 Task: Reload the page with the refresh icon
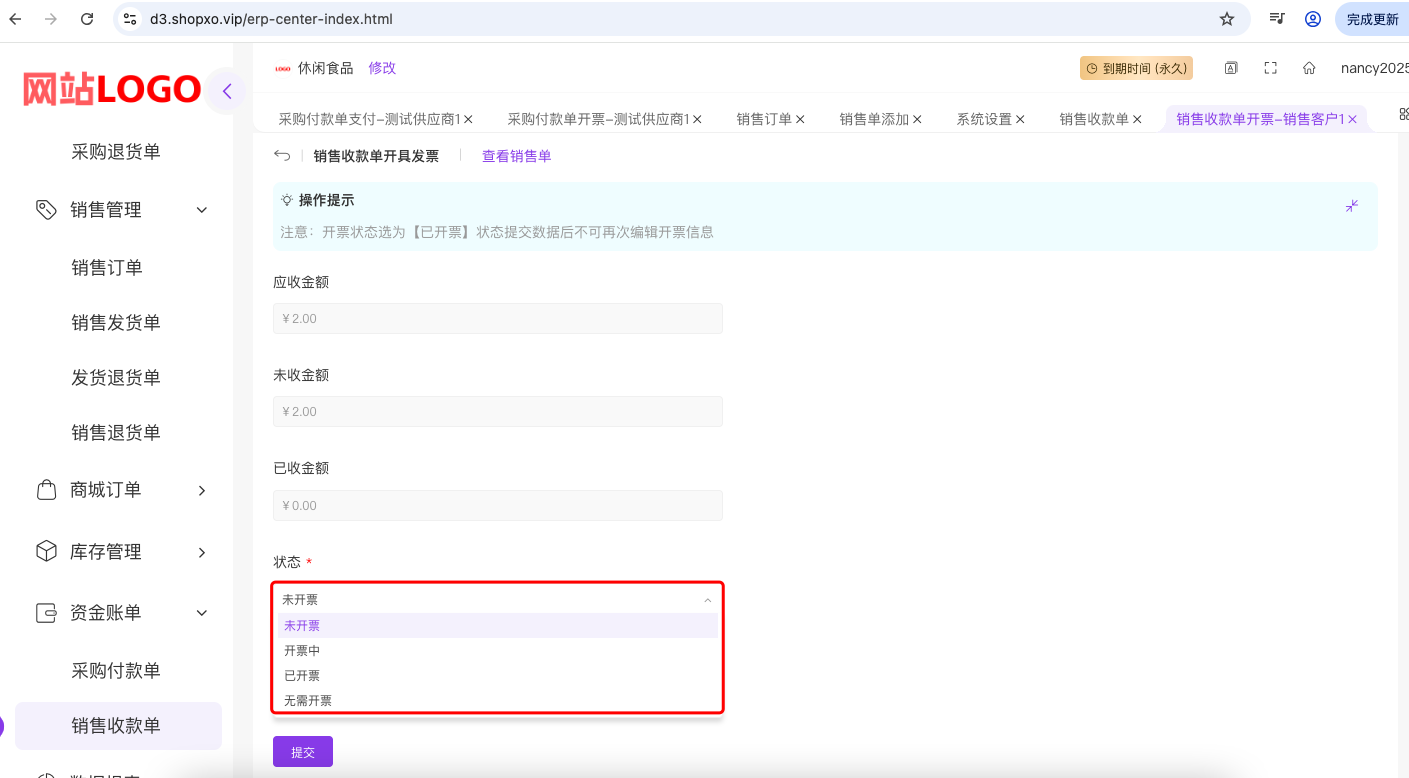click(87, 19)
